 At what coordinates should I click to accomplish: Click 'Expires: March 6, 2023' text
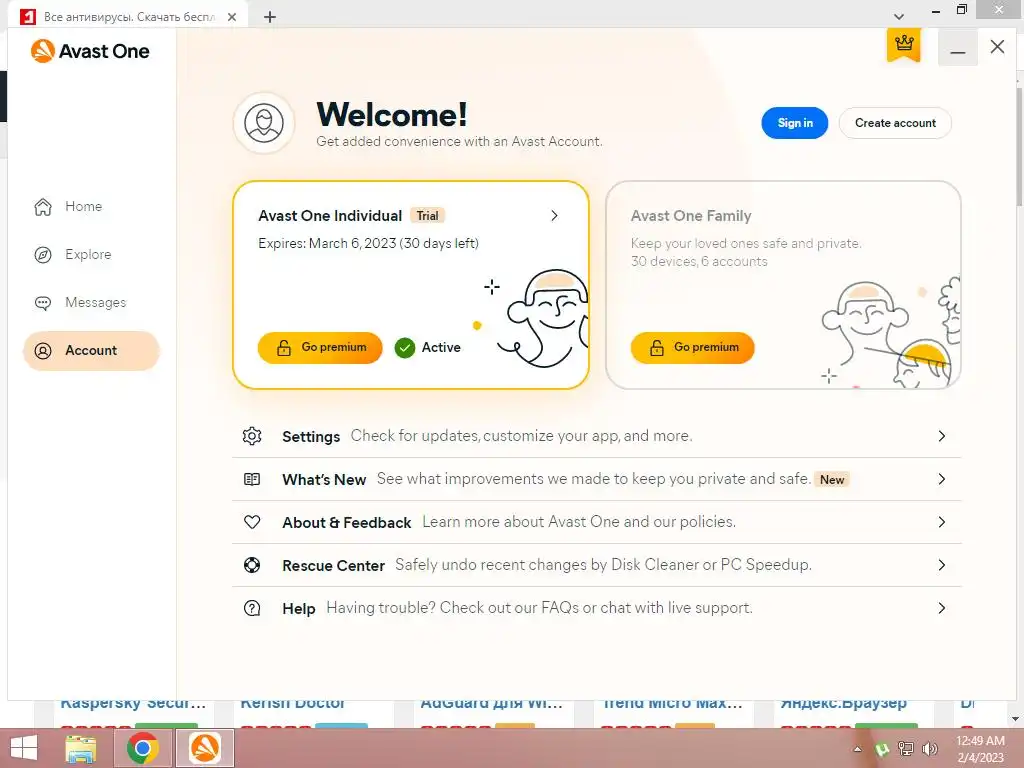(327, 244)
